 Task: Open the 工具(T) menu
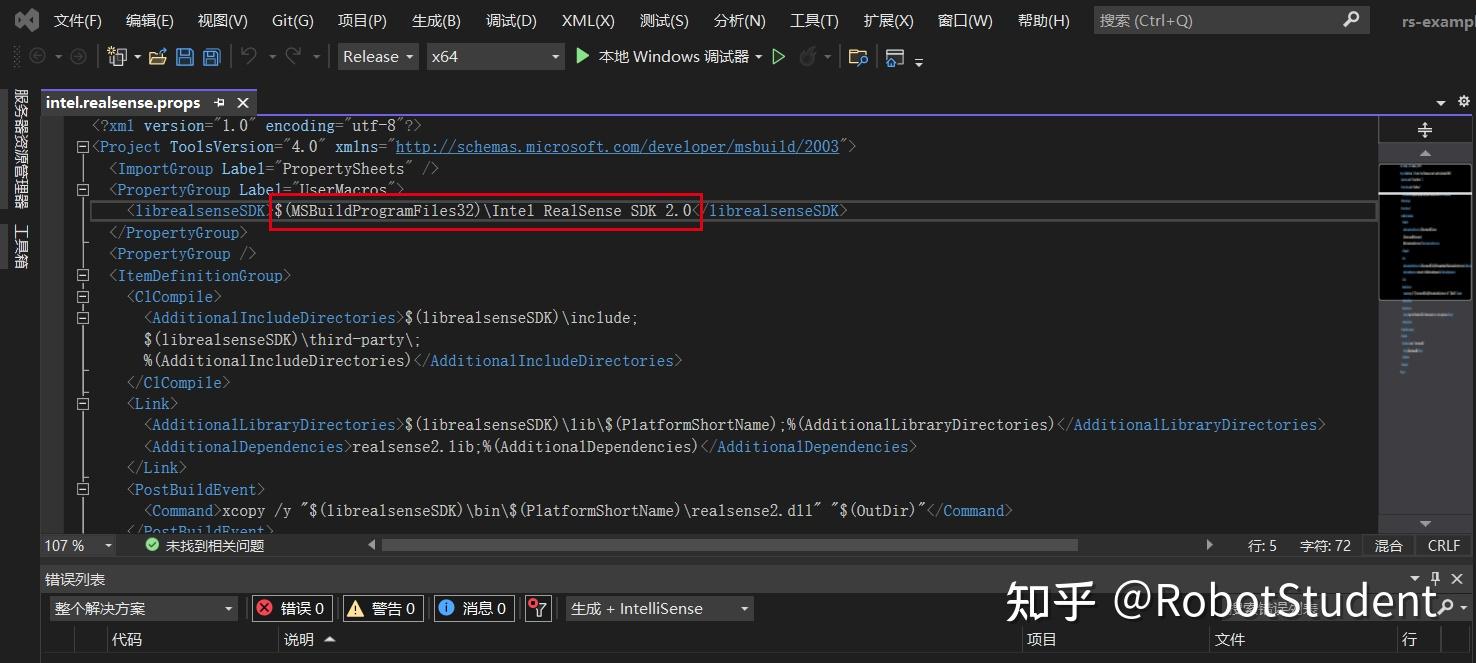pyautogui.click(x=814, y=20)
